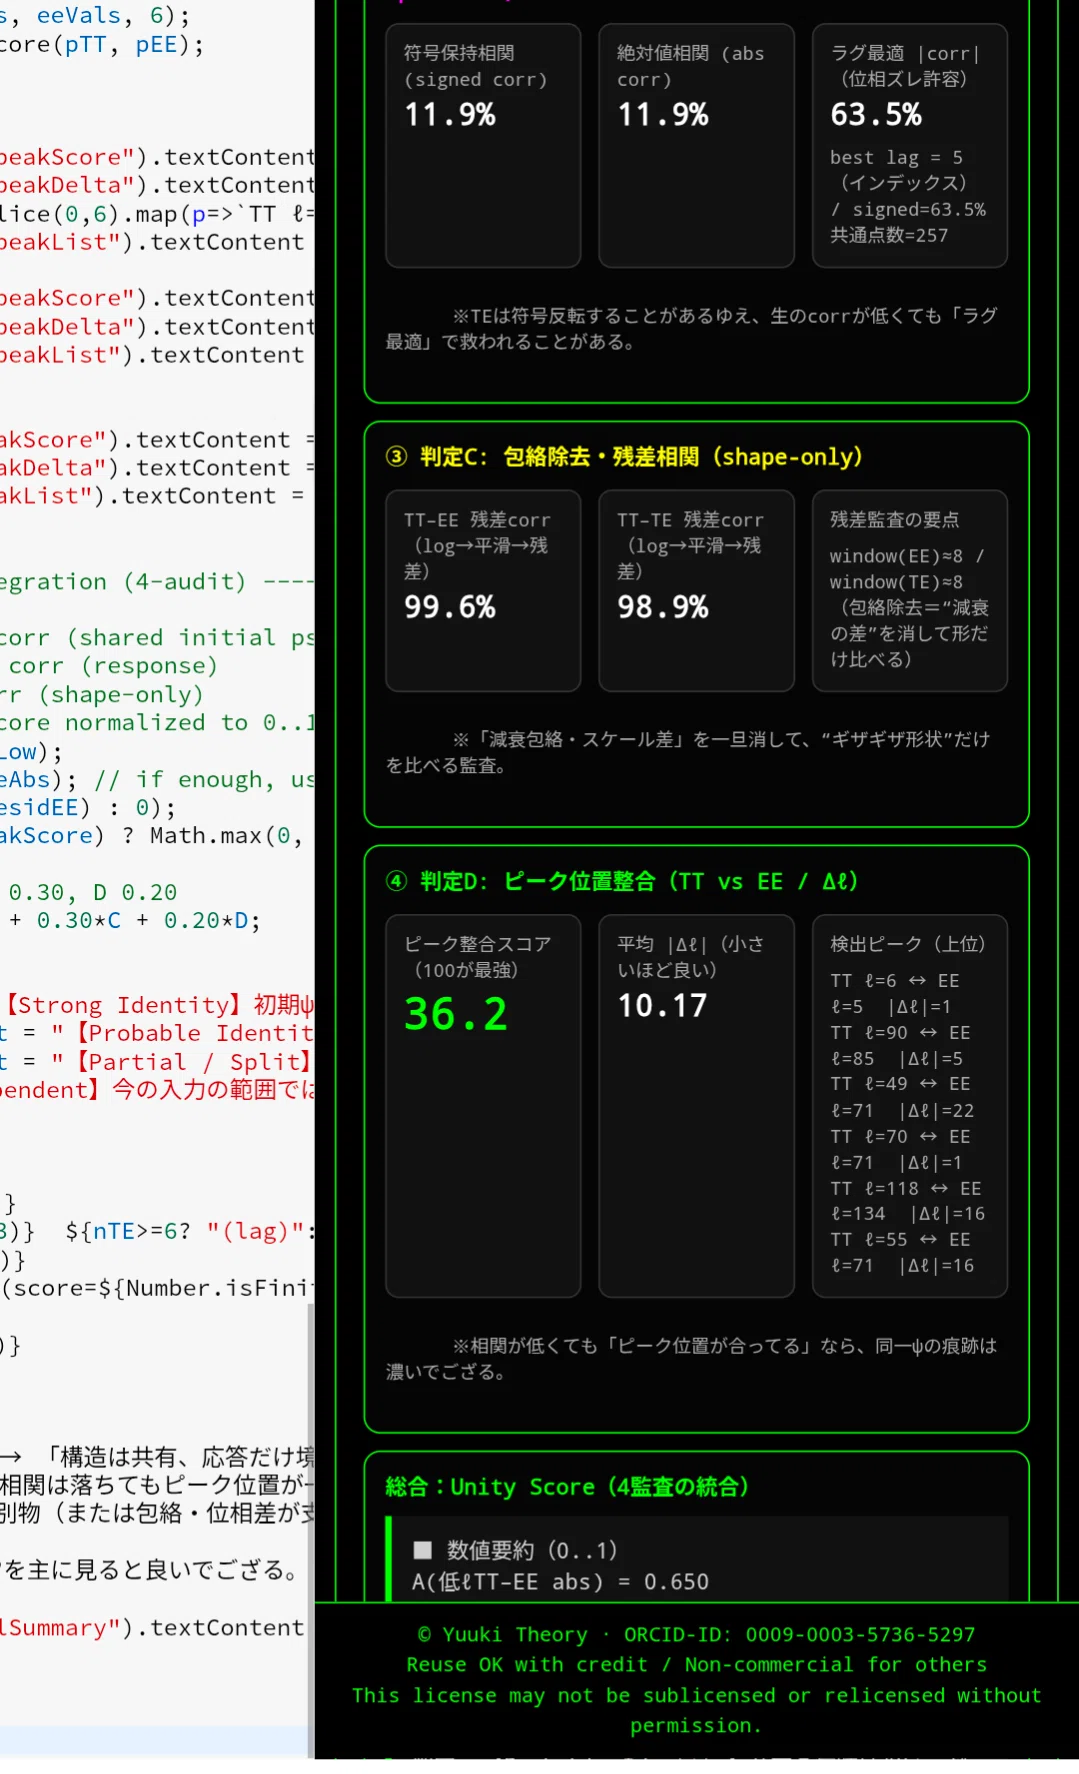Click the sublicensing notice footer text

696,1710
